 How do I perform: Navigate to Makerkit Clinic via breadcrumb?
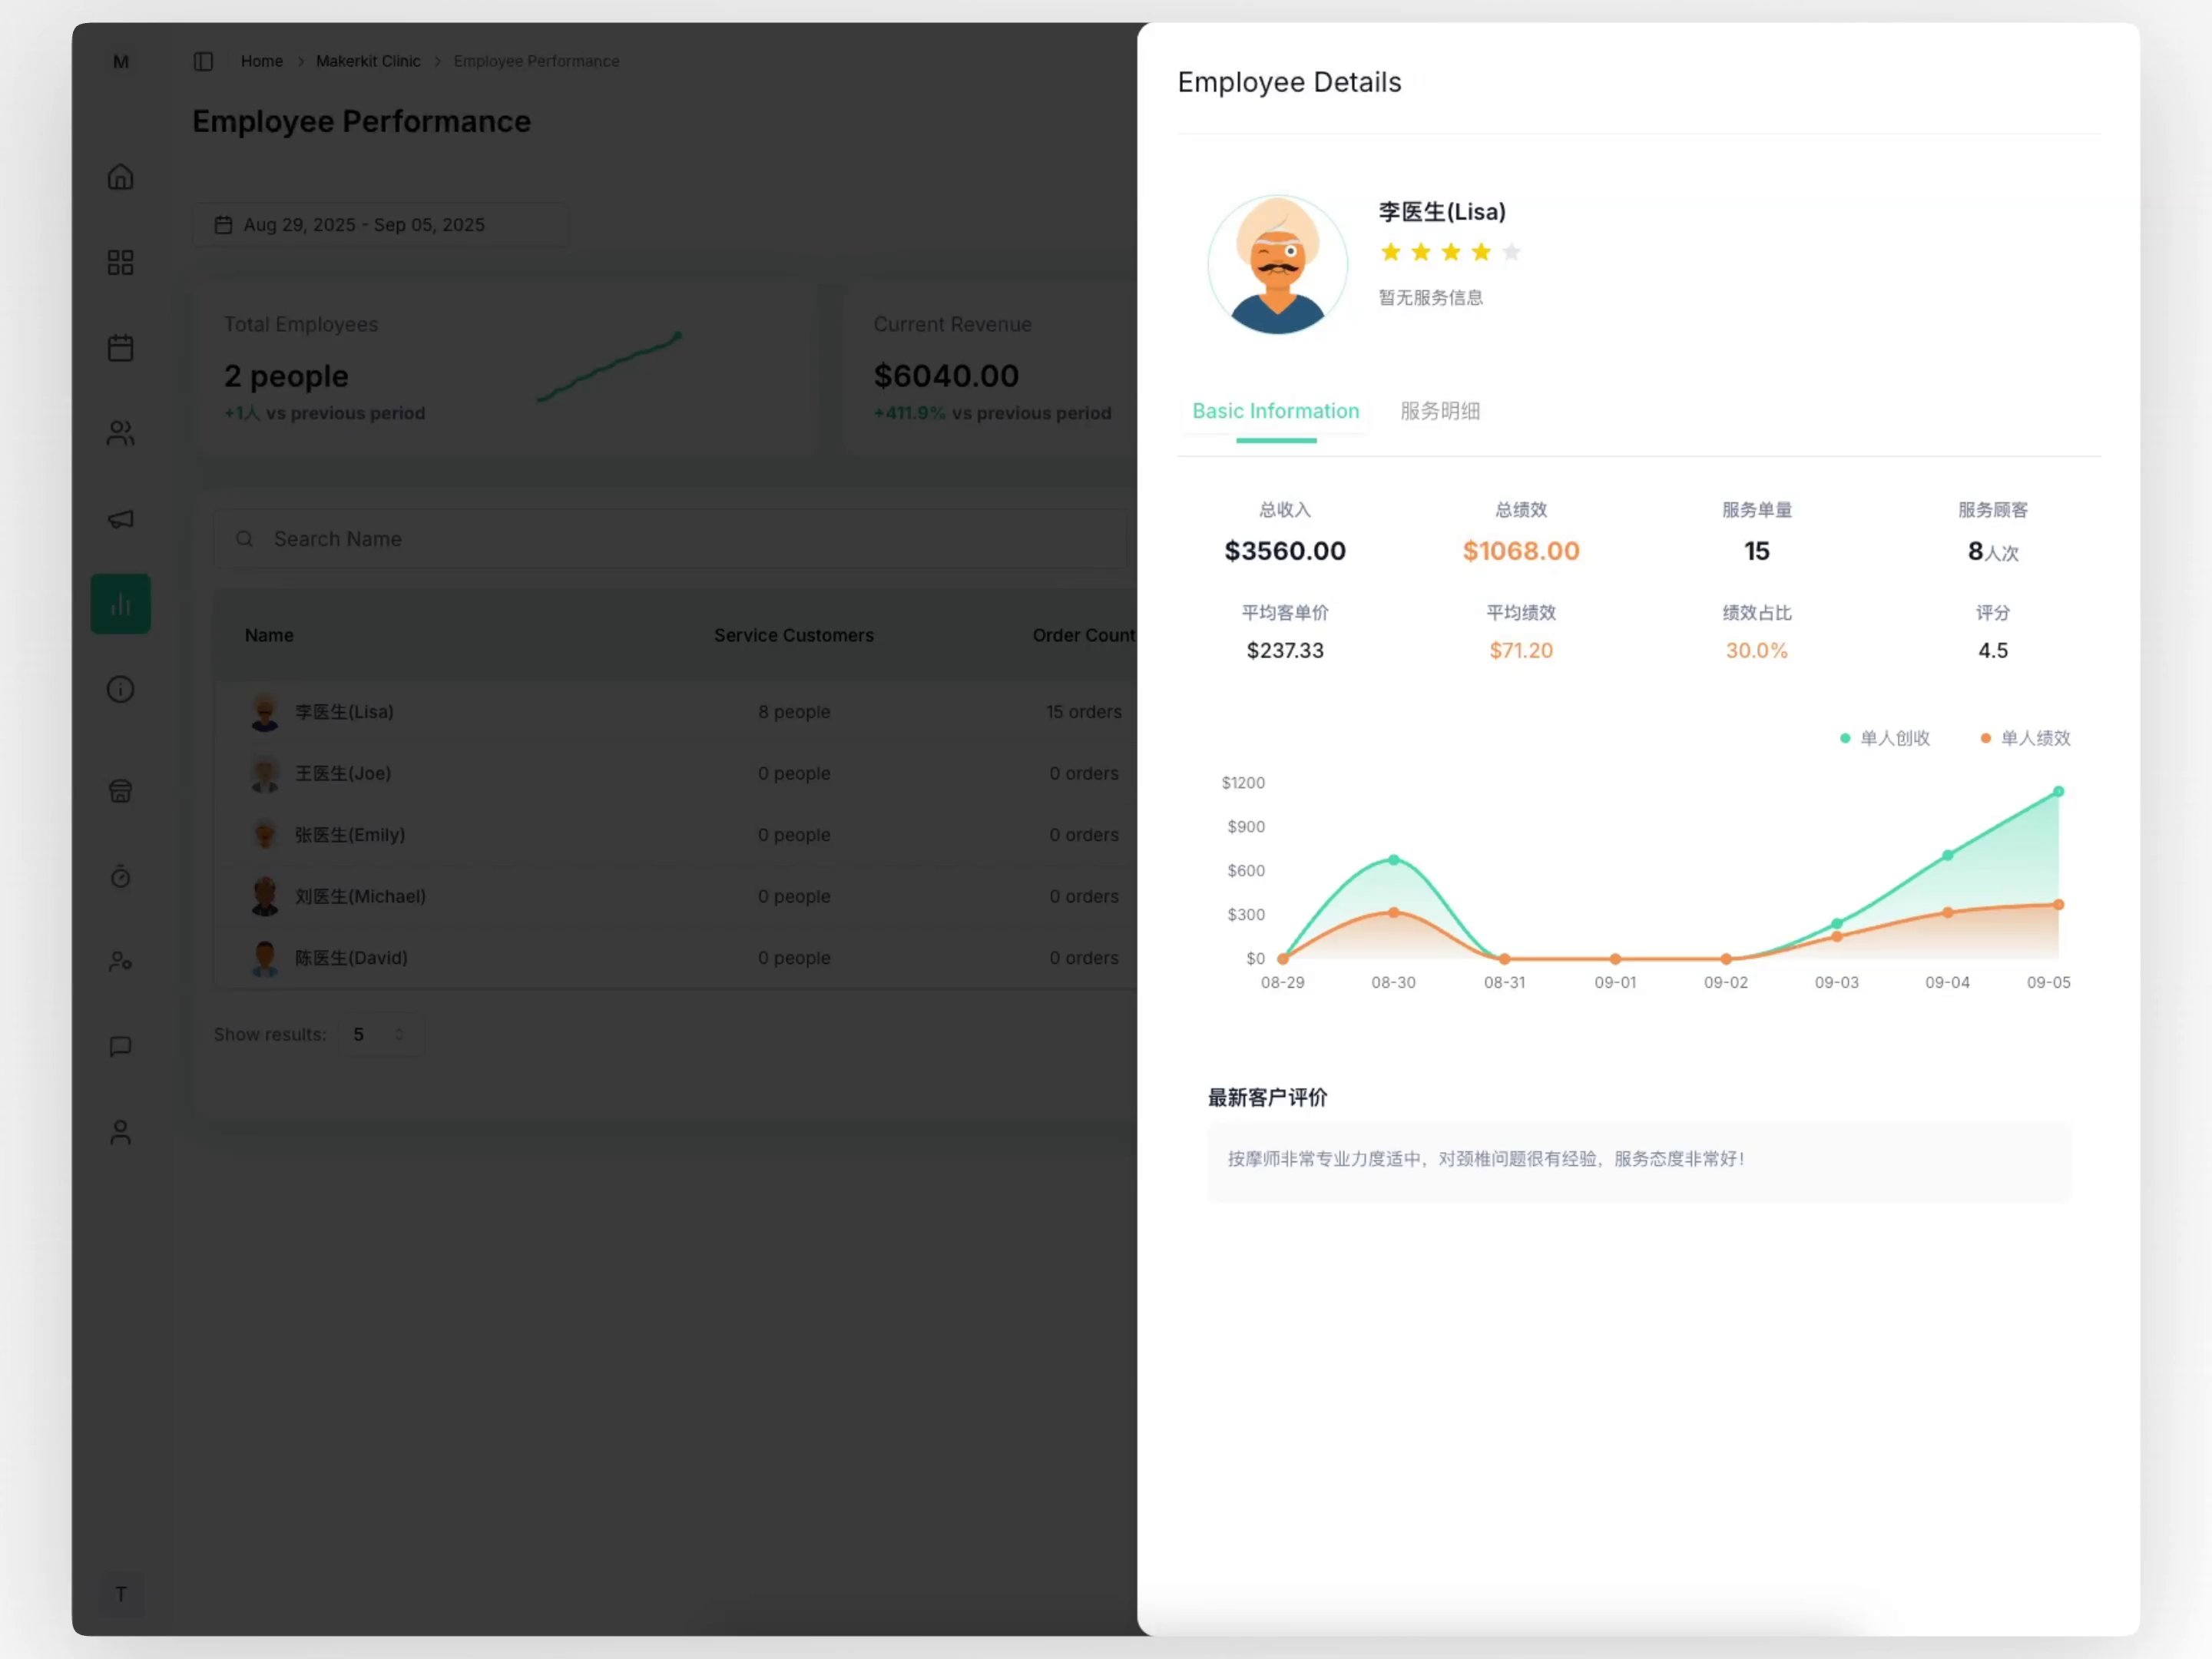click(367, 61)
